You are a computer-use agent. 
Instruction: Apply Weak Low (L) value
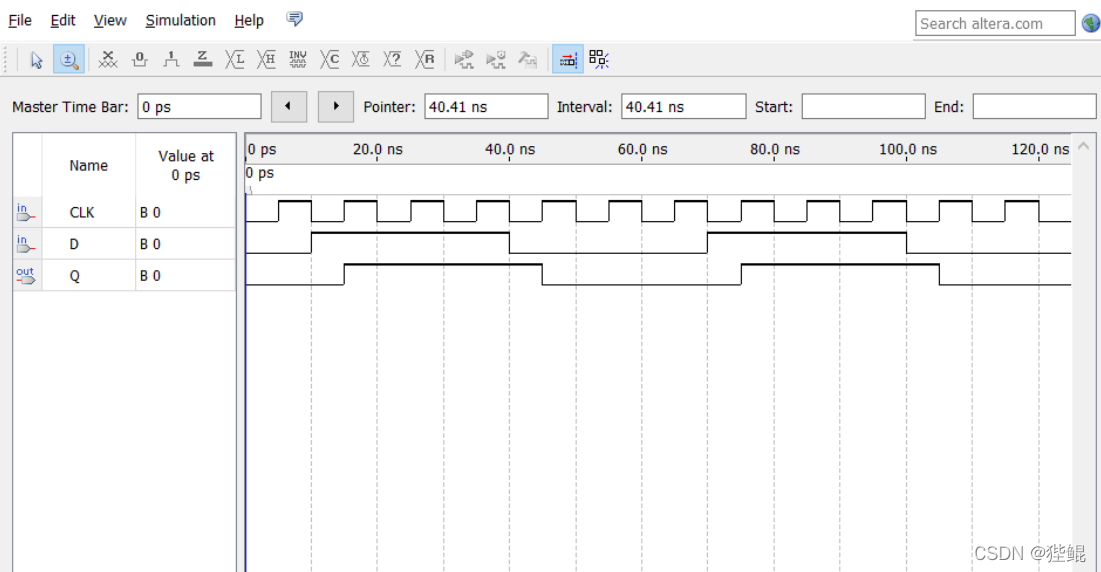tap(235, 60)
